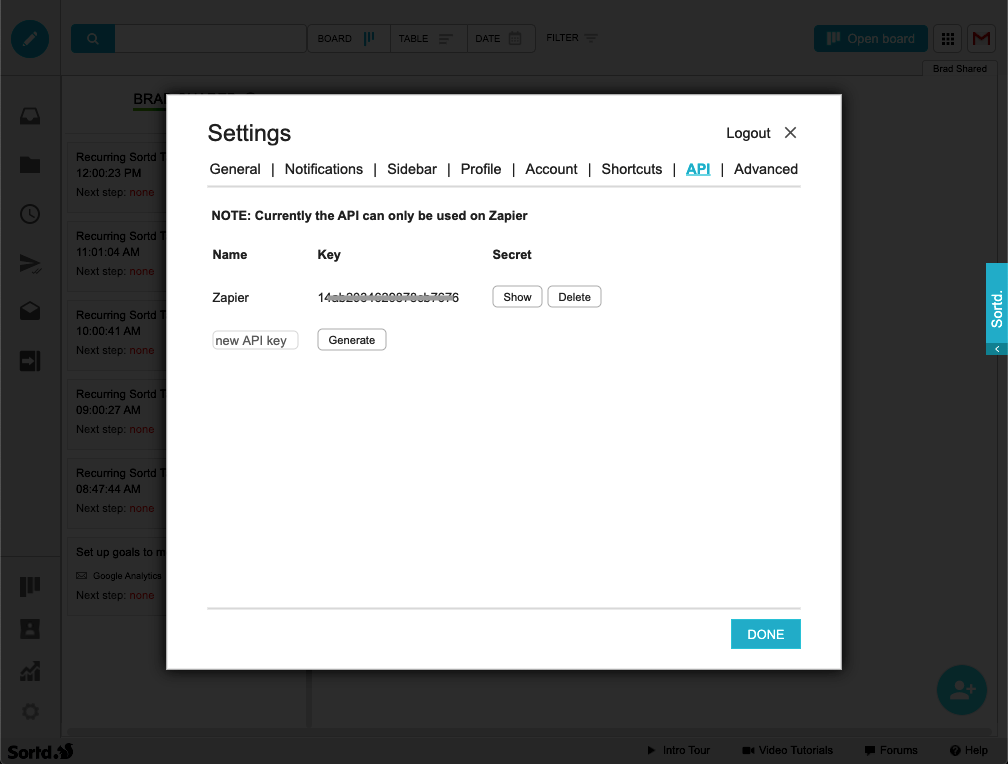Image resolution: width=1008 pixels, height=764 pixels.
Task: Open the Sidebar settings tab
Action: 412,169
